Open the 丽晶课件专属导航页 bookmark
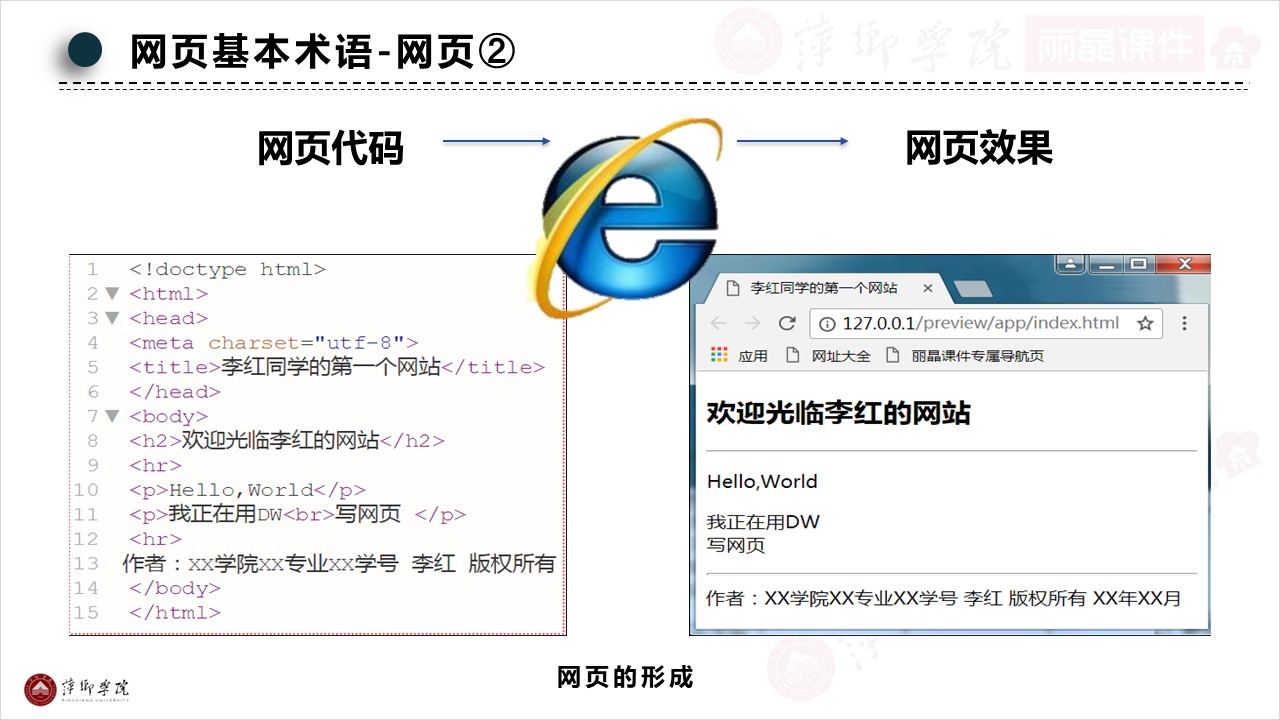The height and width of the screenshot is (720, 1280). point(964,355)
